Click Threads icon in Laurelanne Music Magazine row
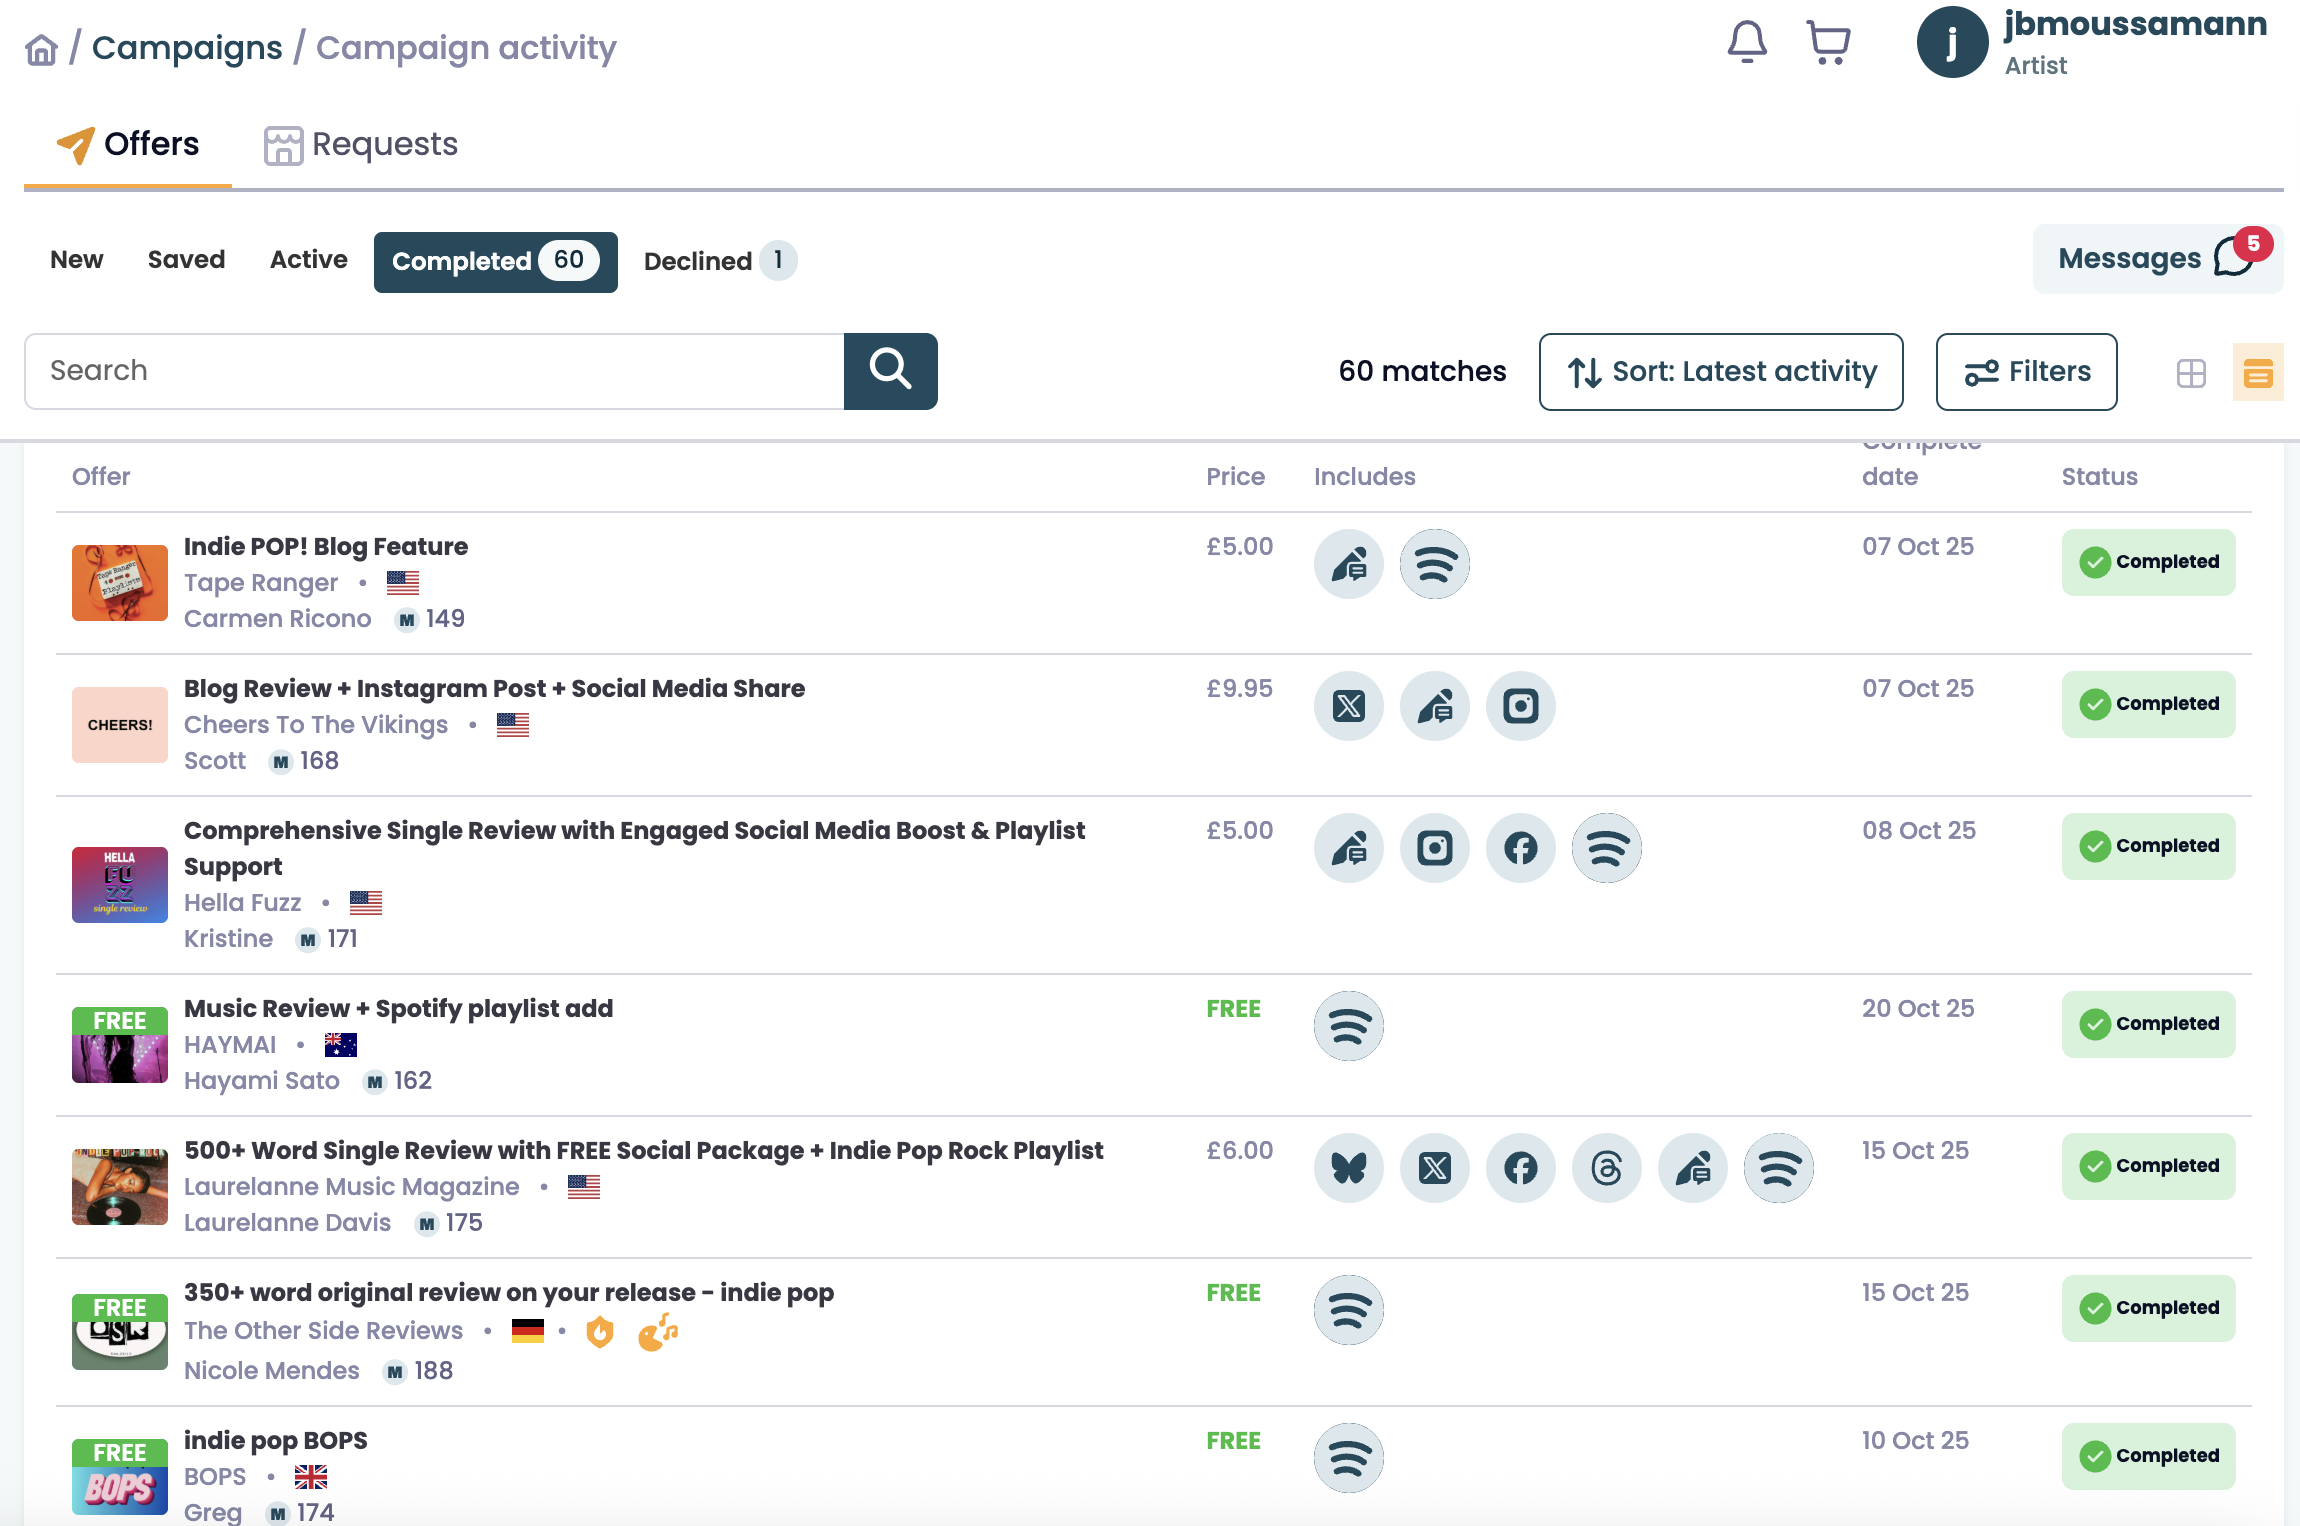The image size is (2300, 1526). coord(1606,1168)
